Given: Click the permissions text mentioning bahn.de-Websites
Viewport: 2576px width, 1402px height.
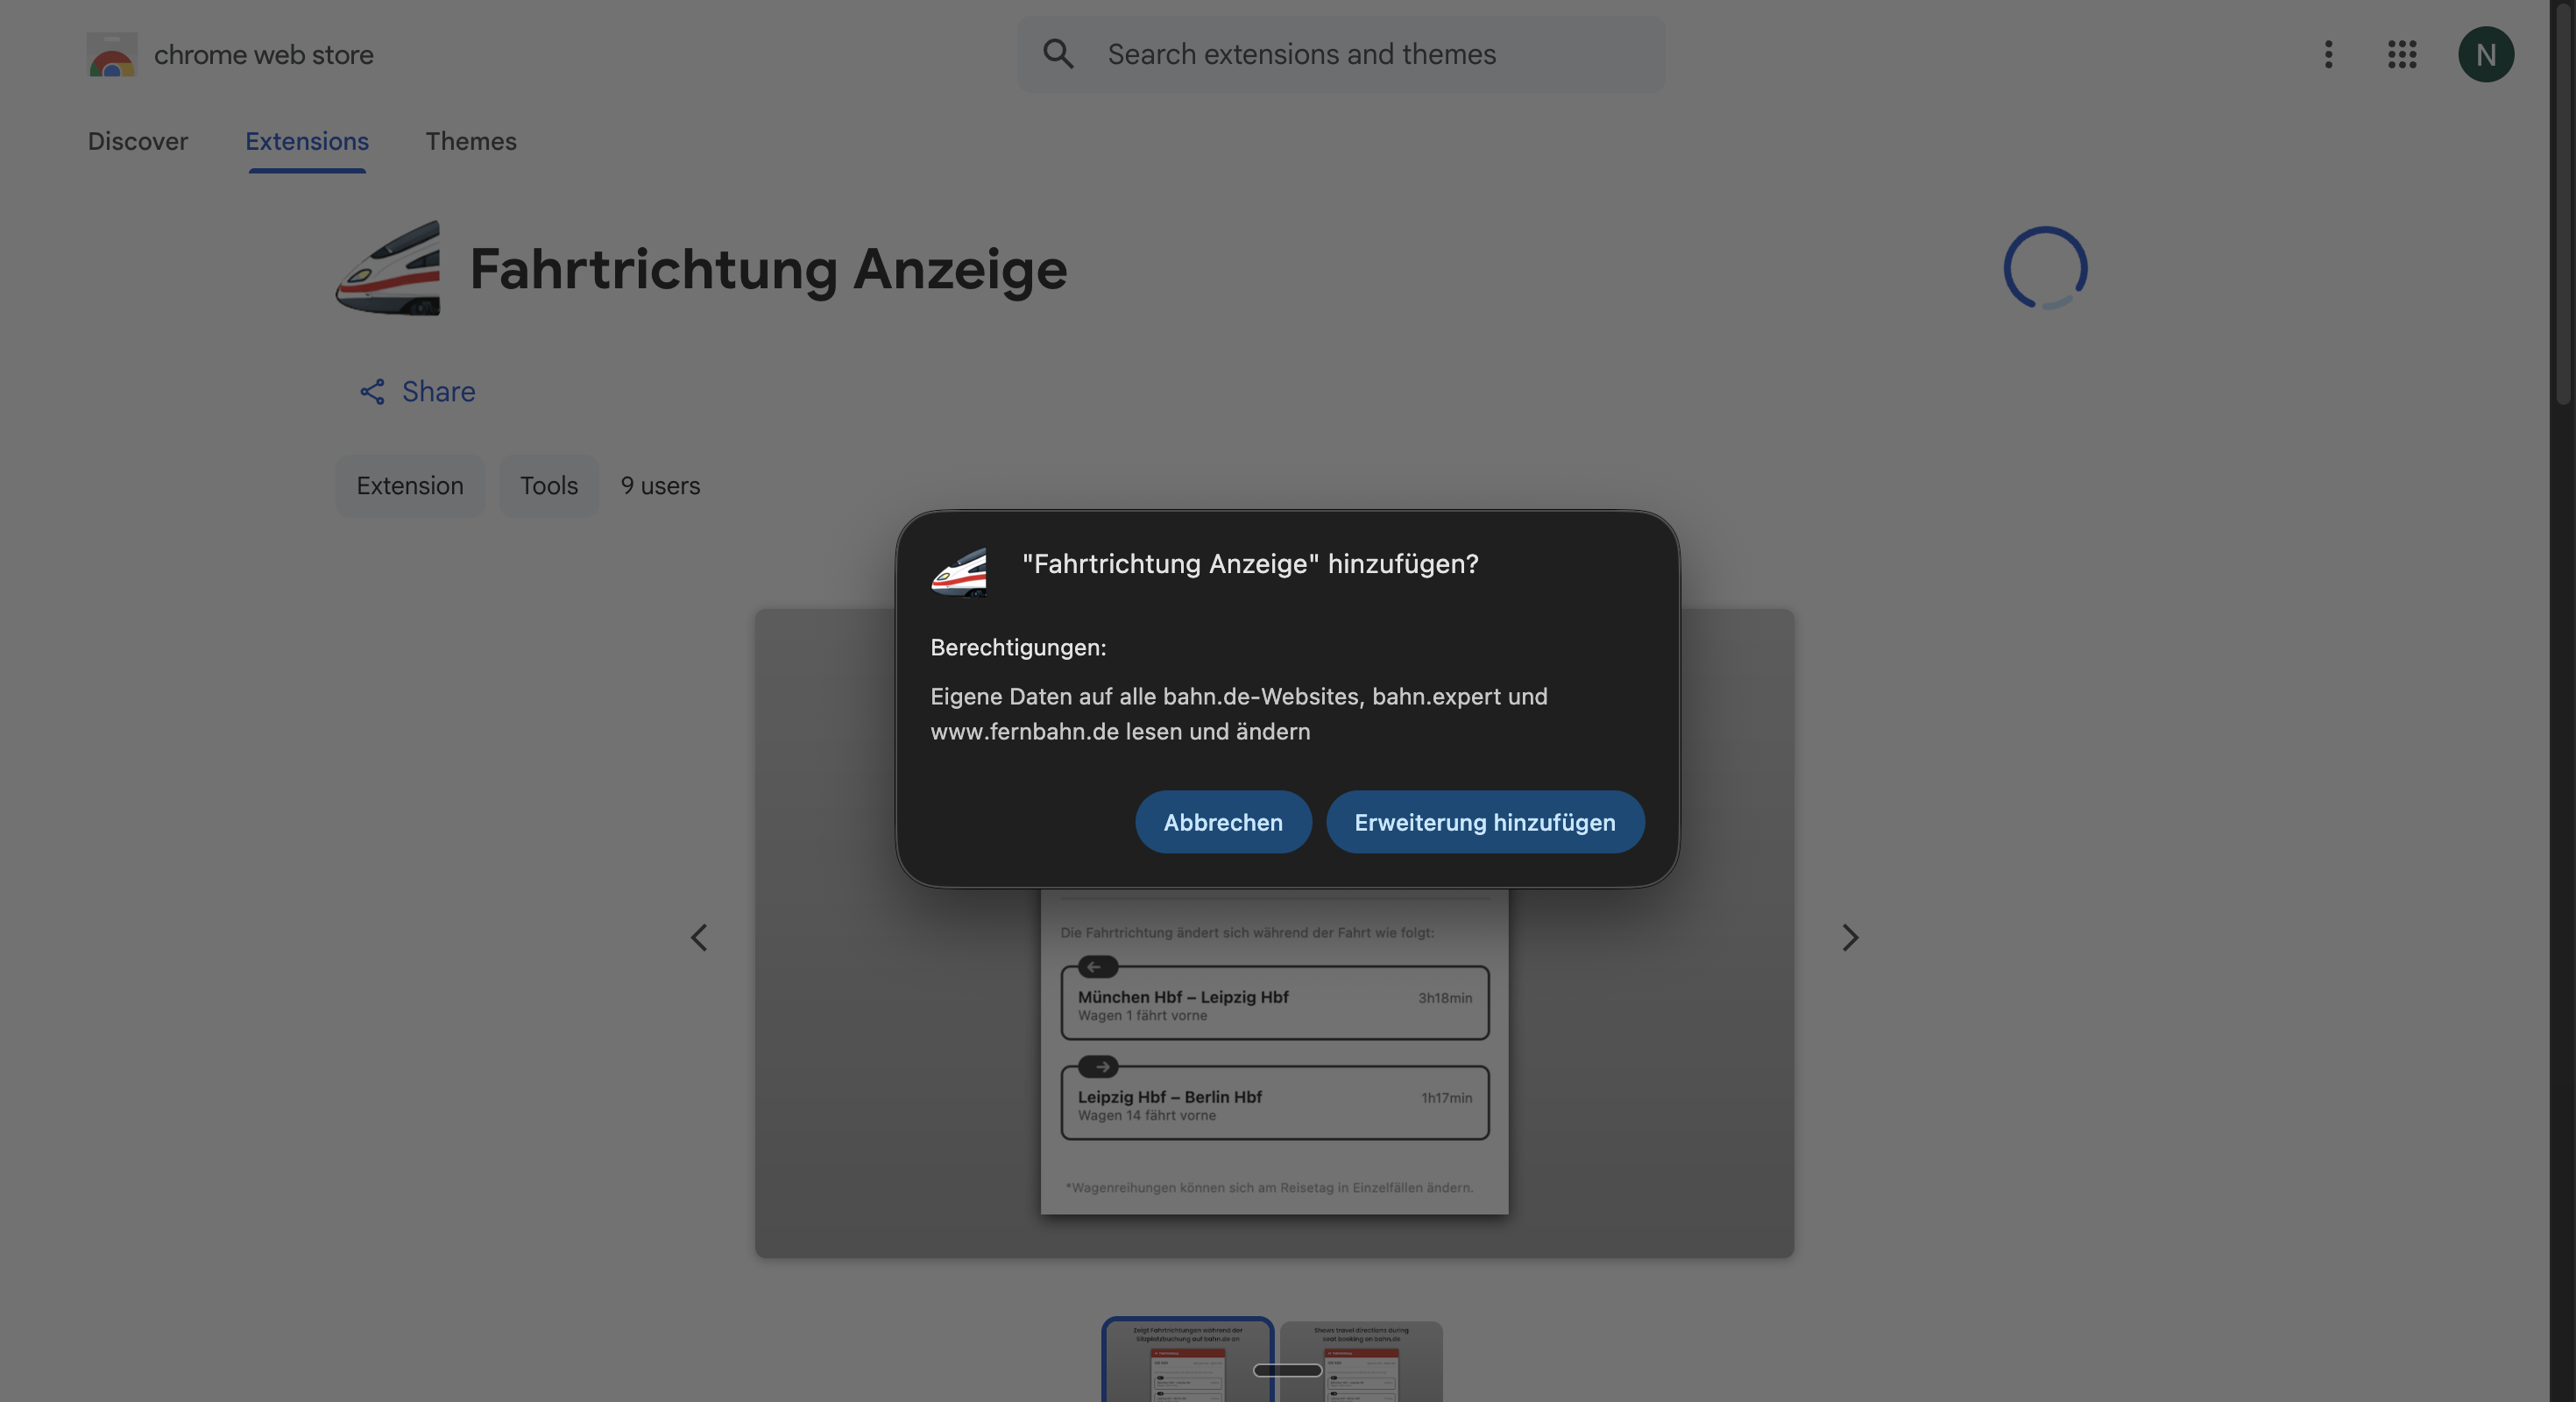Looking at the screenshot, I should (1239, 714).
